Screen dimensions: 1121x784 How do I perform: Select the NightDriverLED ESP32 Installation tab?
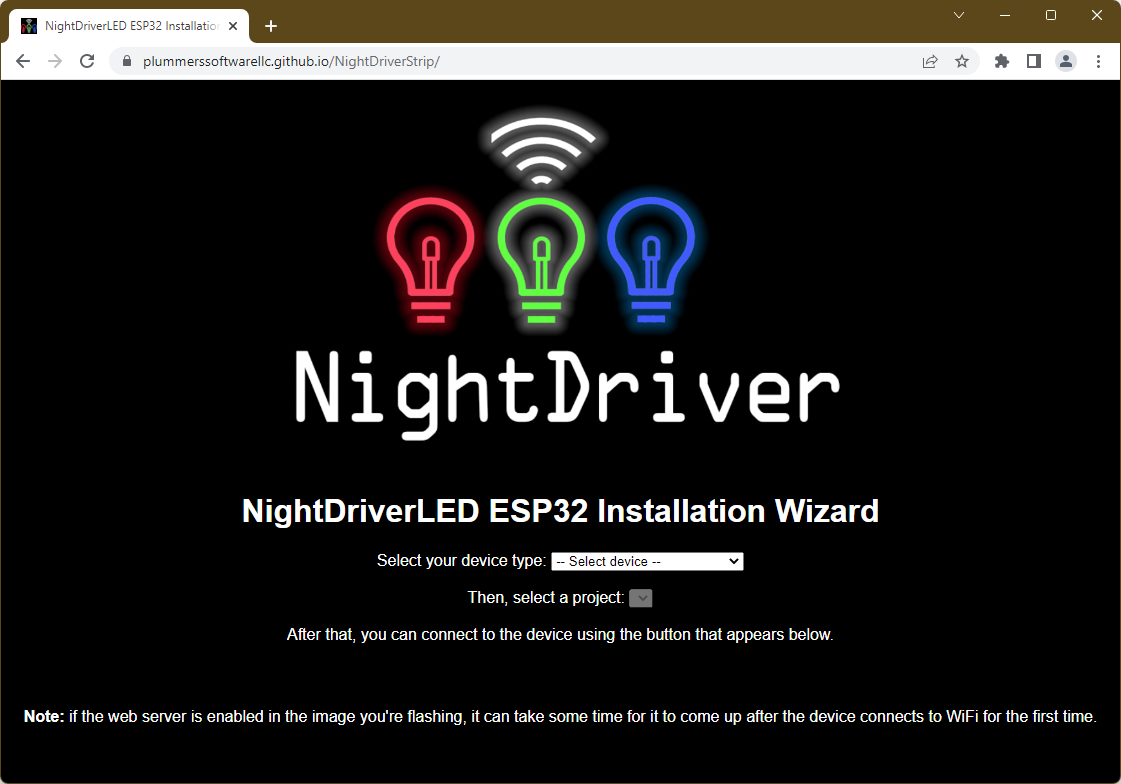coord(126,26)
